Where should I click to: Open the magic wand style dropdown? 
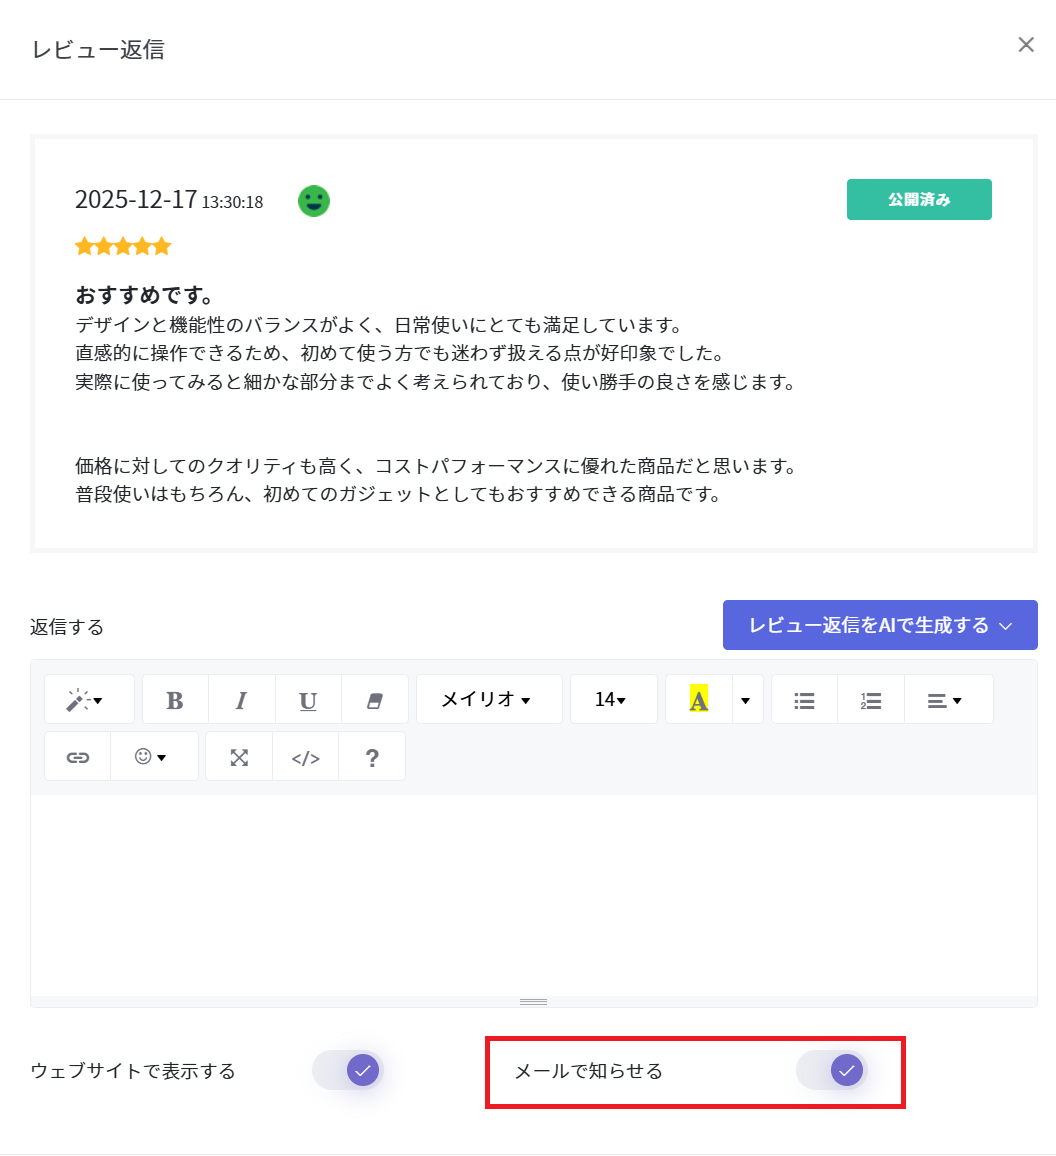point(88,700)
